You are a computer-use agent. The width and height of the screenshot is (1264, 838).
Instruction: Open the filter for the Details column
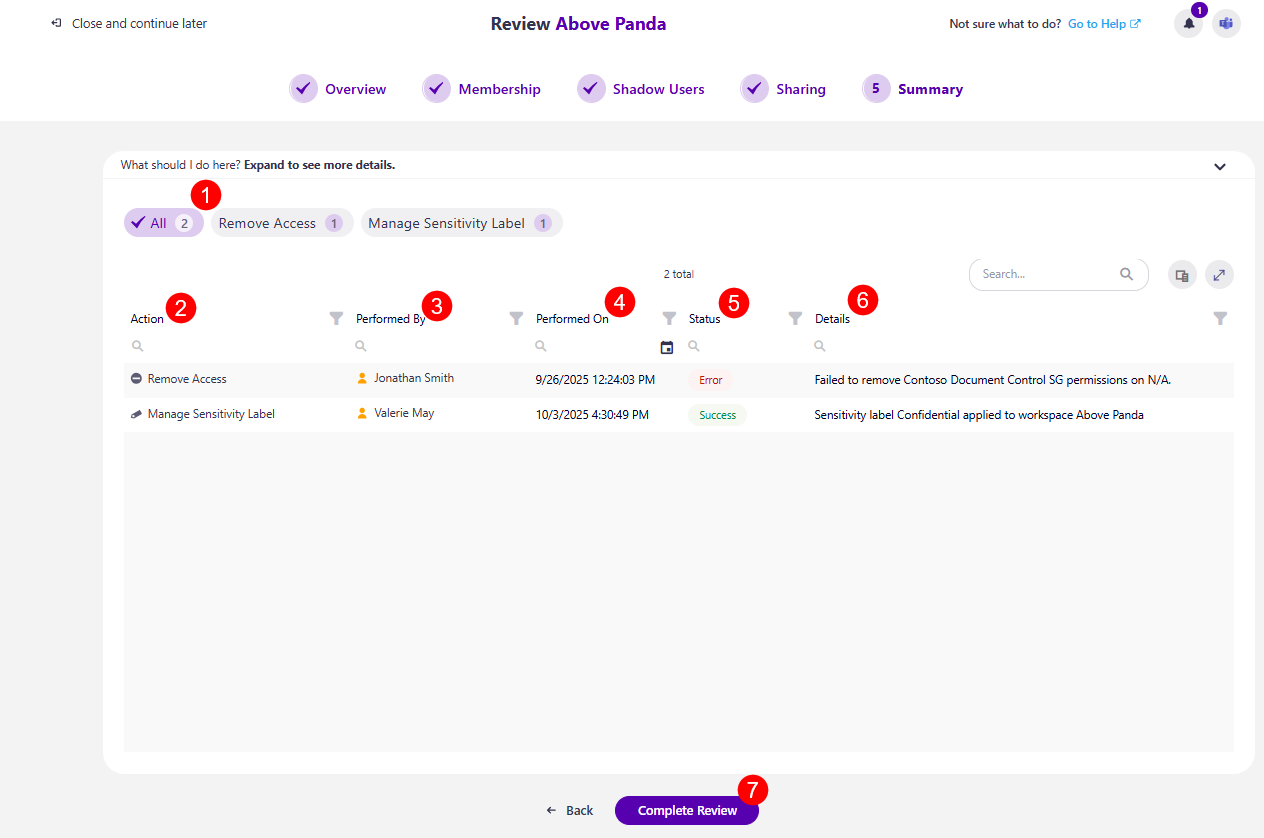[1220, 318]
